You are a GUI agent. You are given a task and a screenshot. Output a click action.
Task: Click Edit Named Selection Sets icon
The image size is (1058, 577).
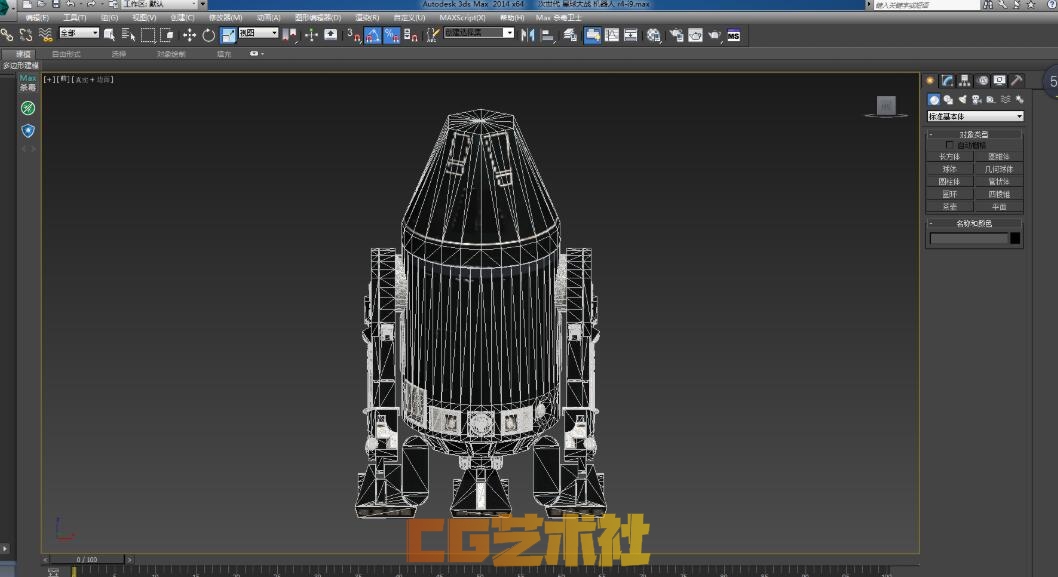point(432,35)
